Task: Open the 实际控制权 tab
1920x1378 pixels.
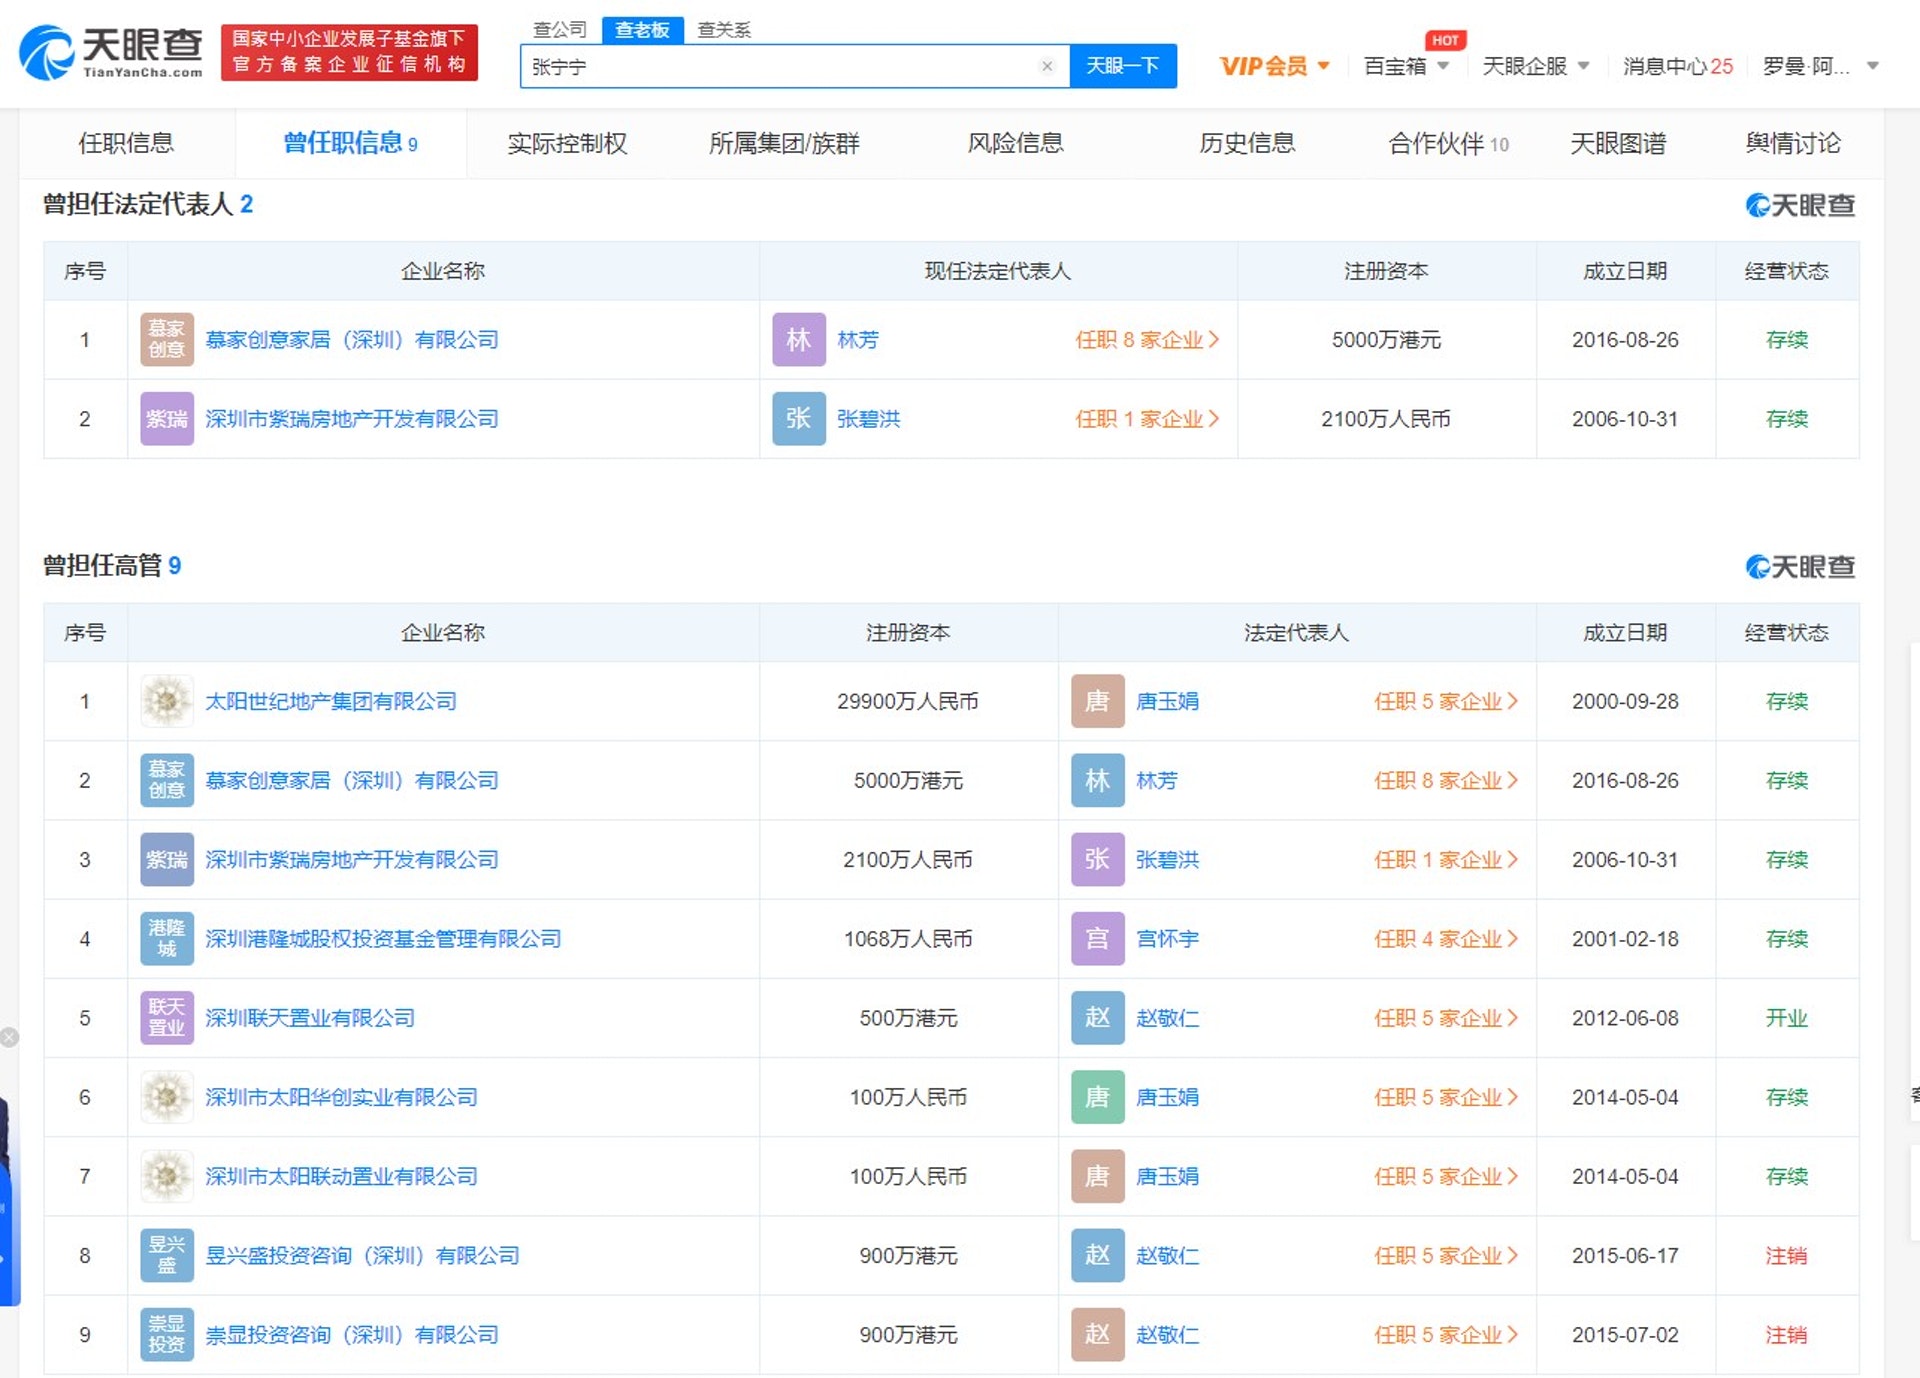Action: tap(567, 143)
